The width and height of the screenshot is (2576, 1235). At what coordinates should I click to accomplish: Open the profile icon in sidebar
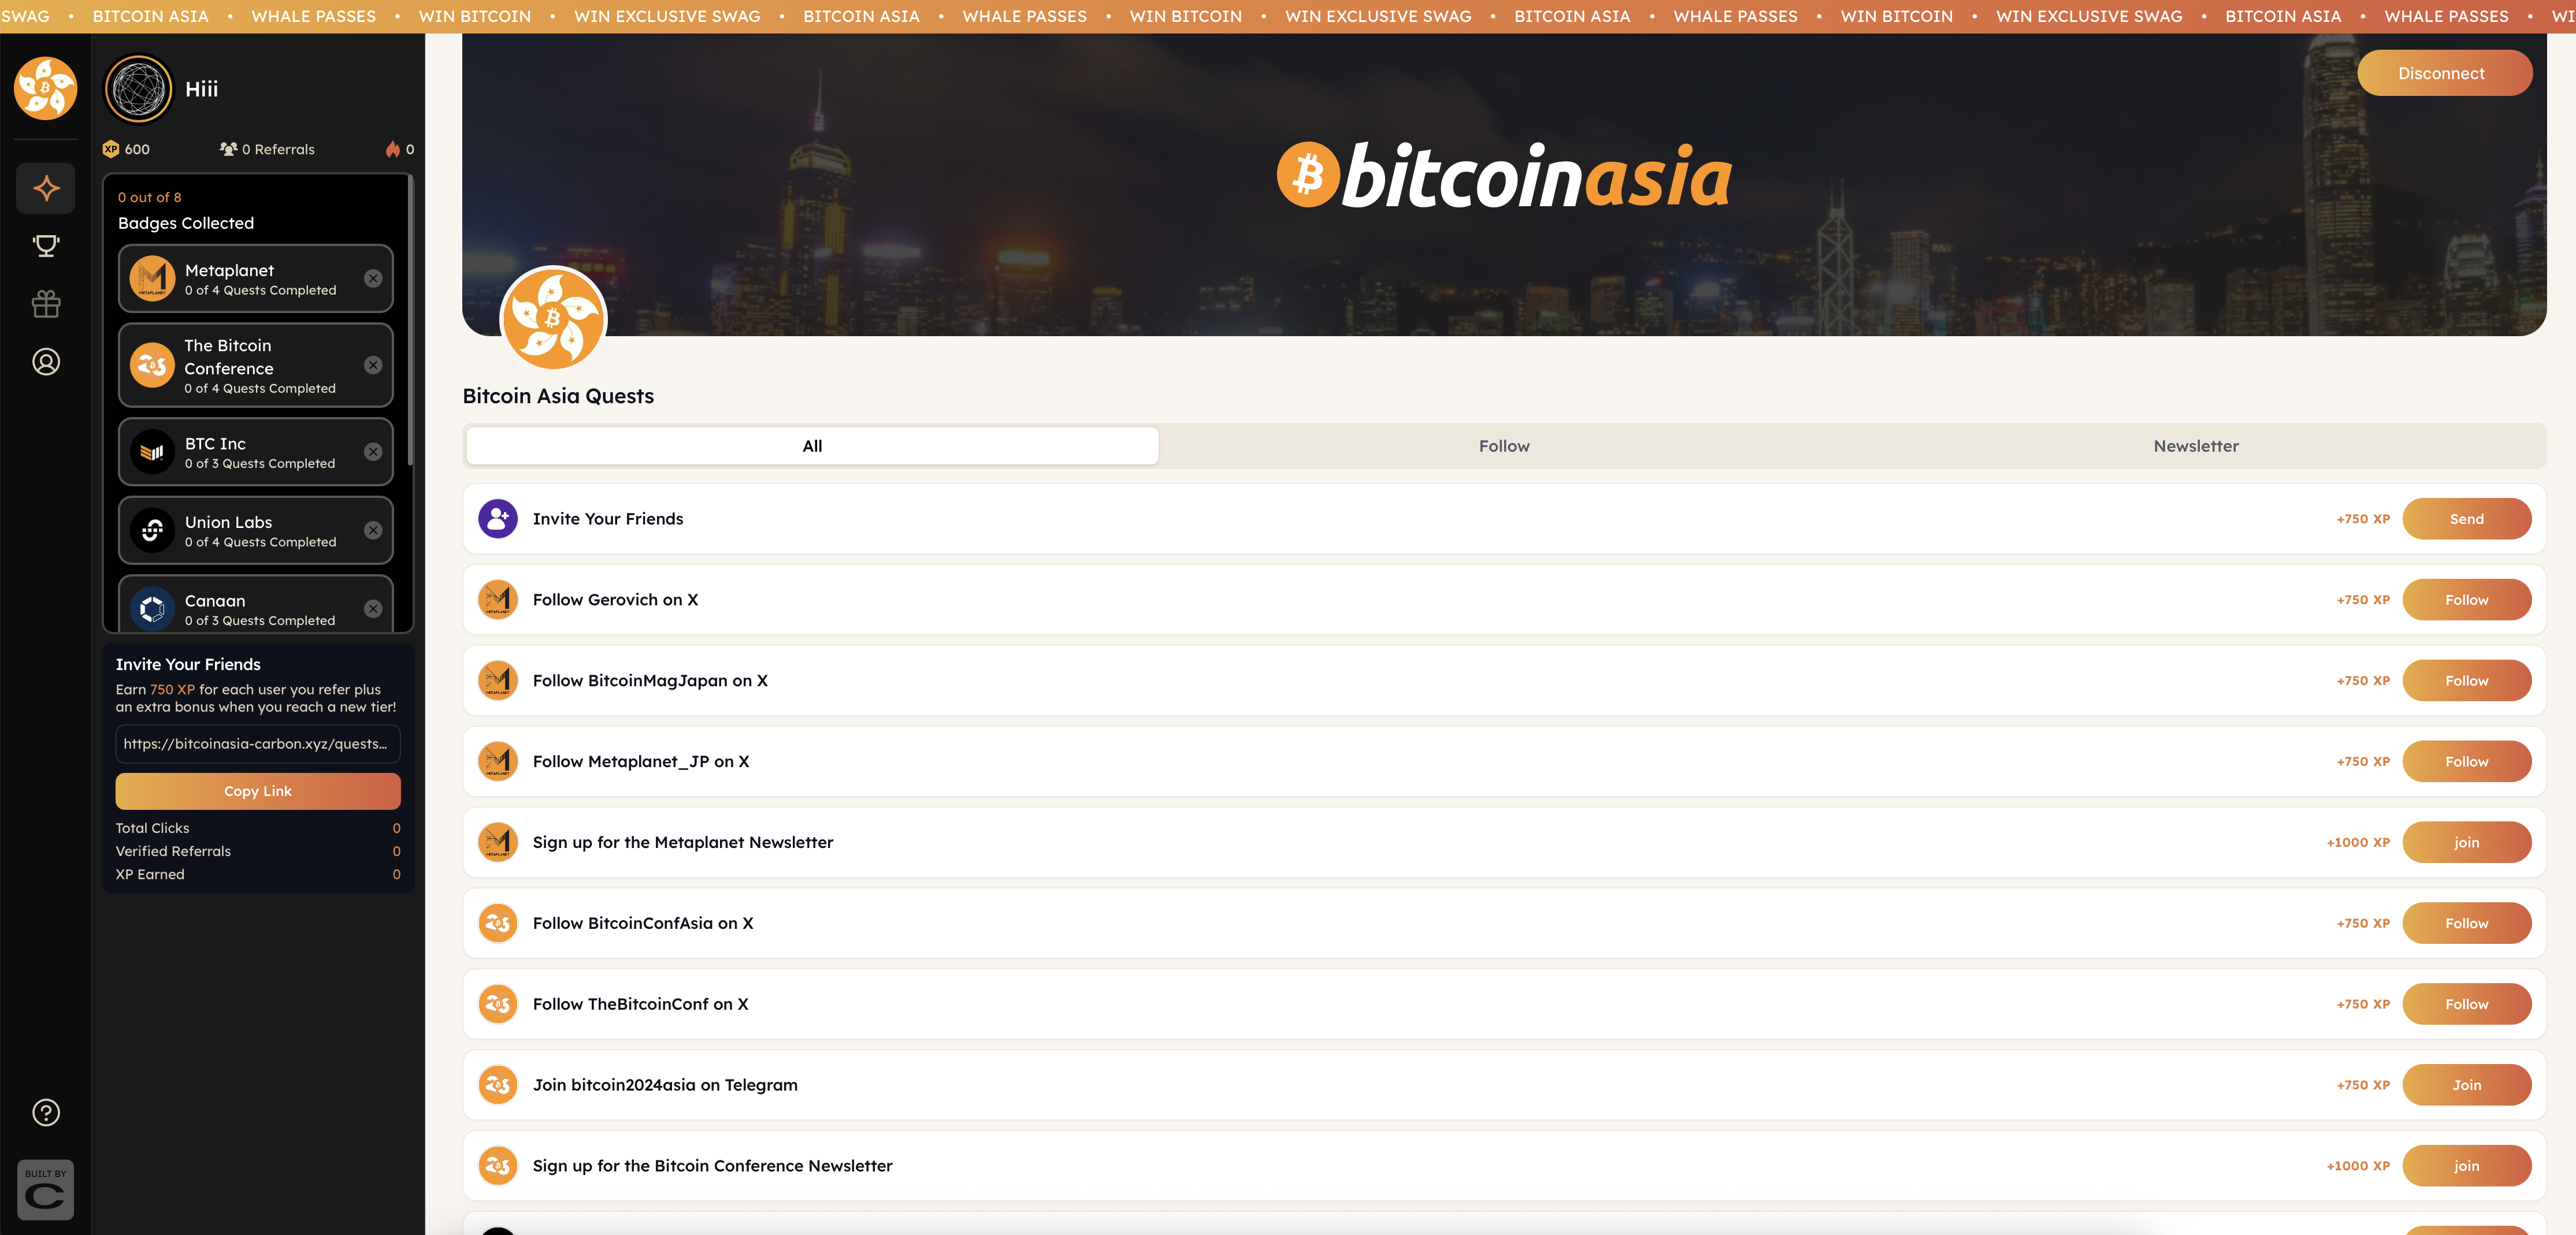[46, 362]
